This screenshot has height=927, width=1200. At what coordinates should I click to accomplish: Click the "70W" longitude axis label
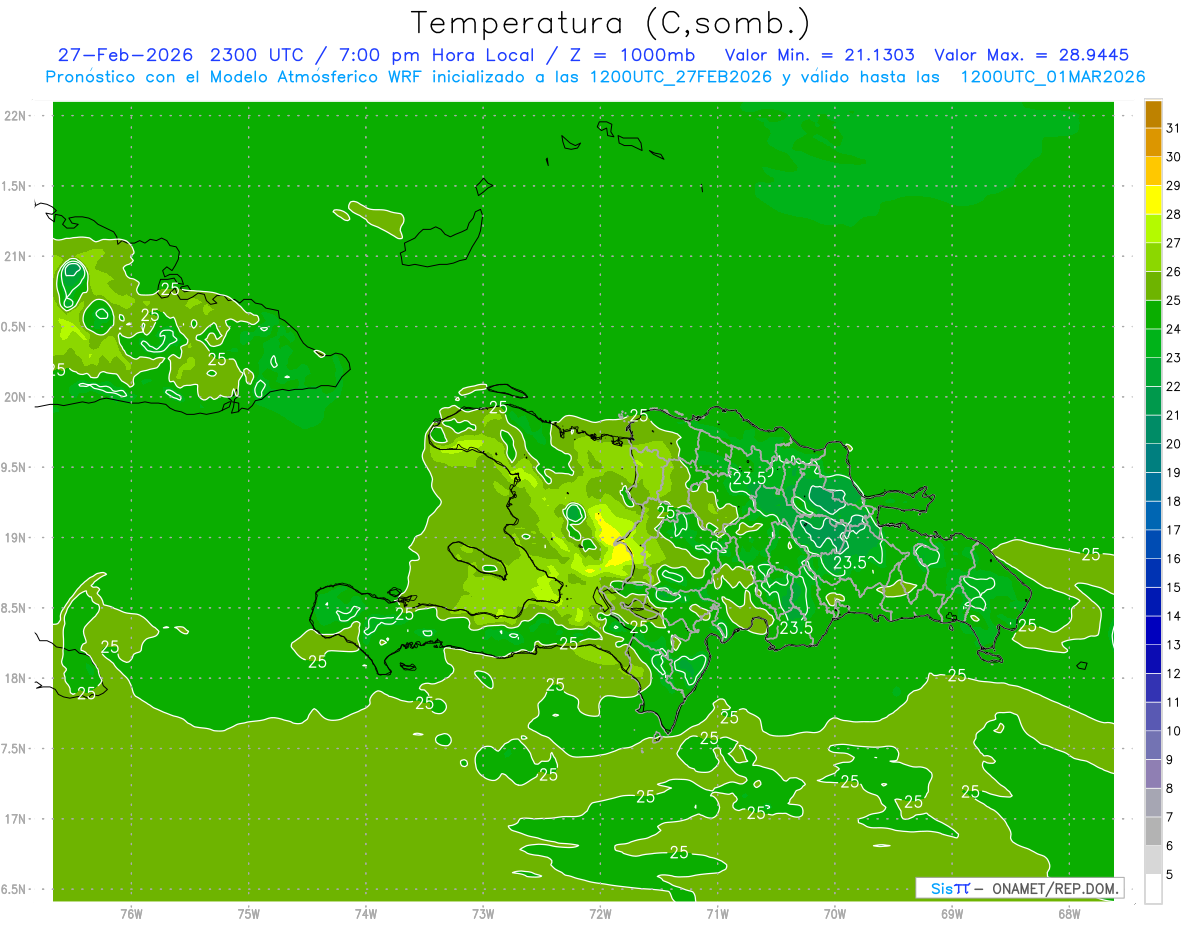click(835, 914)
